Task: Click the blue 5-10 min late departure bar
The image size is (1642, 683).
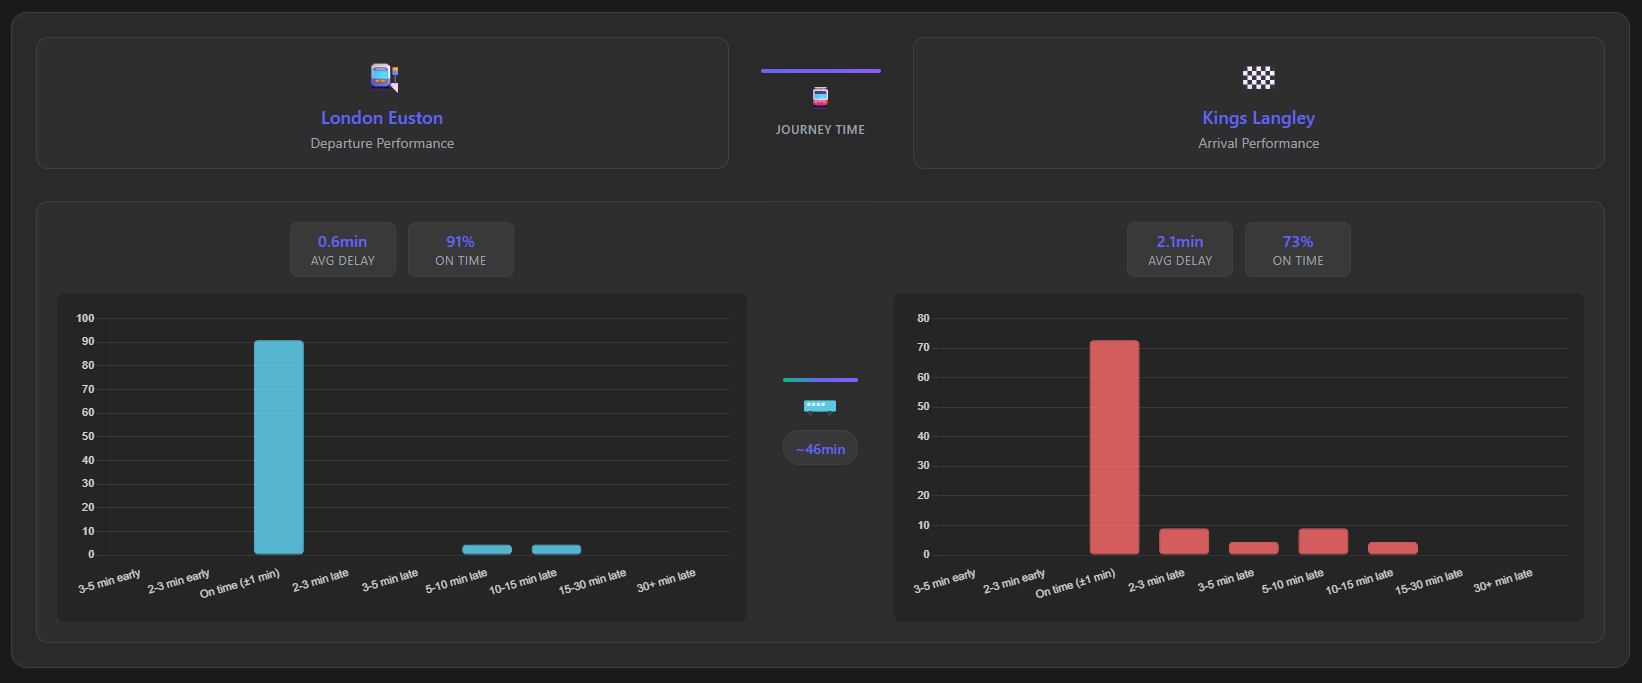Action: coord(487,549)
